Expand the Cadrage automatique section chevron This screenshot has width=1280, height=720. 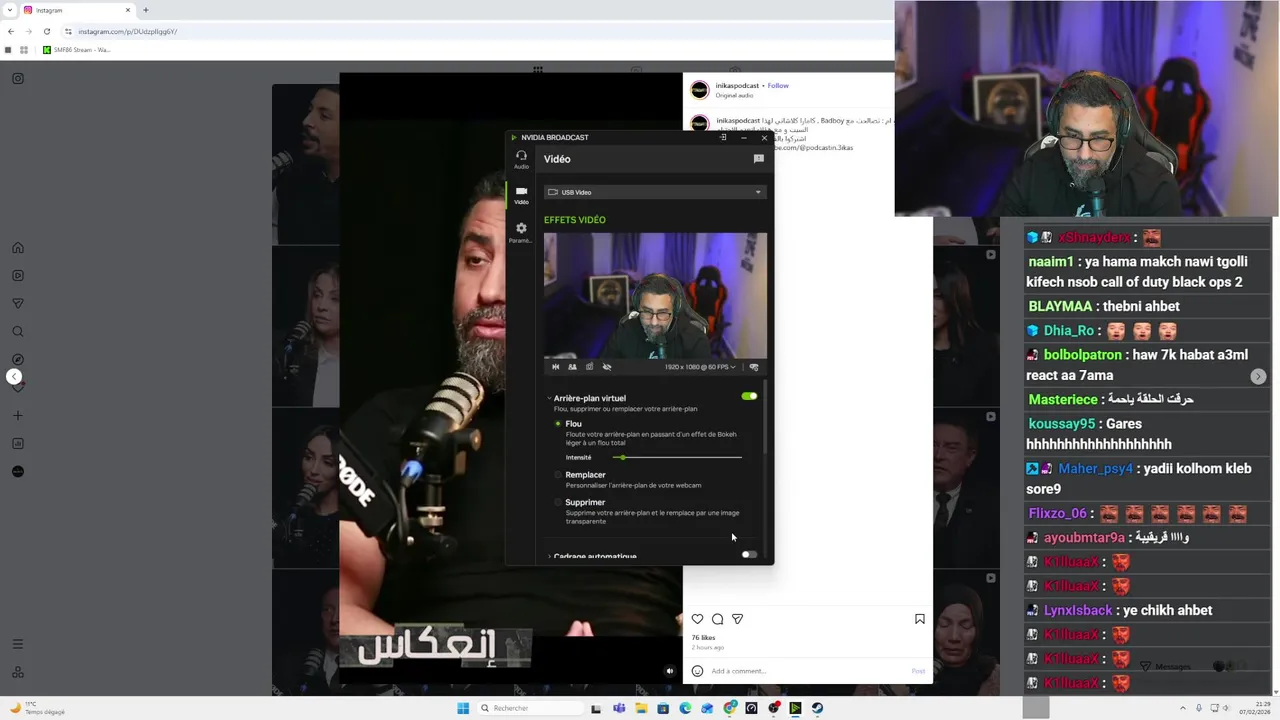(x=549, y=556)
